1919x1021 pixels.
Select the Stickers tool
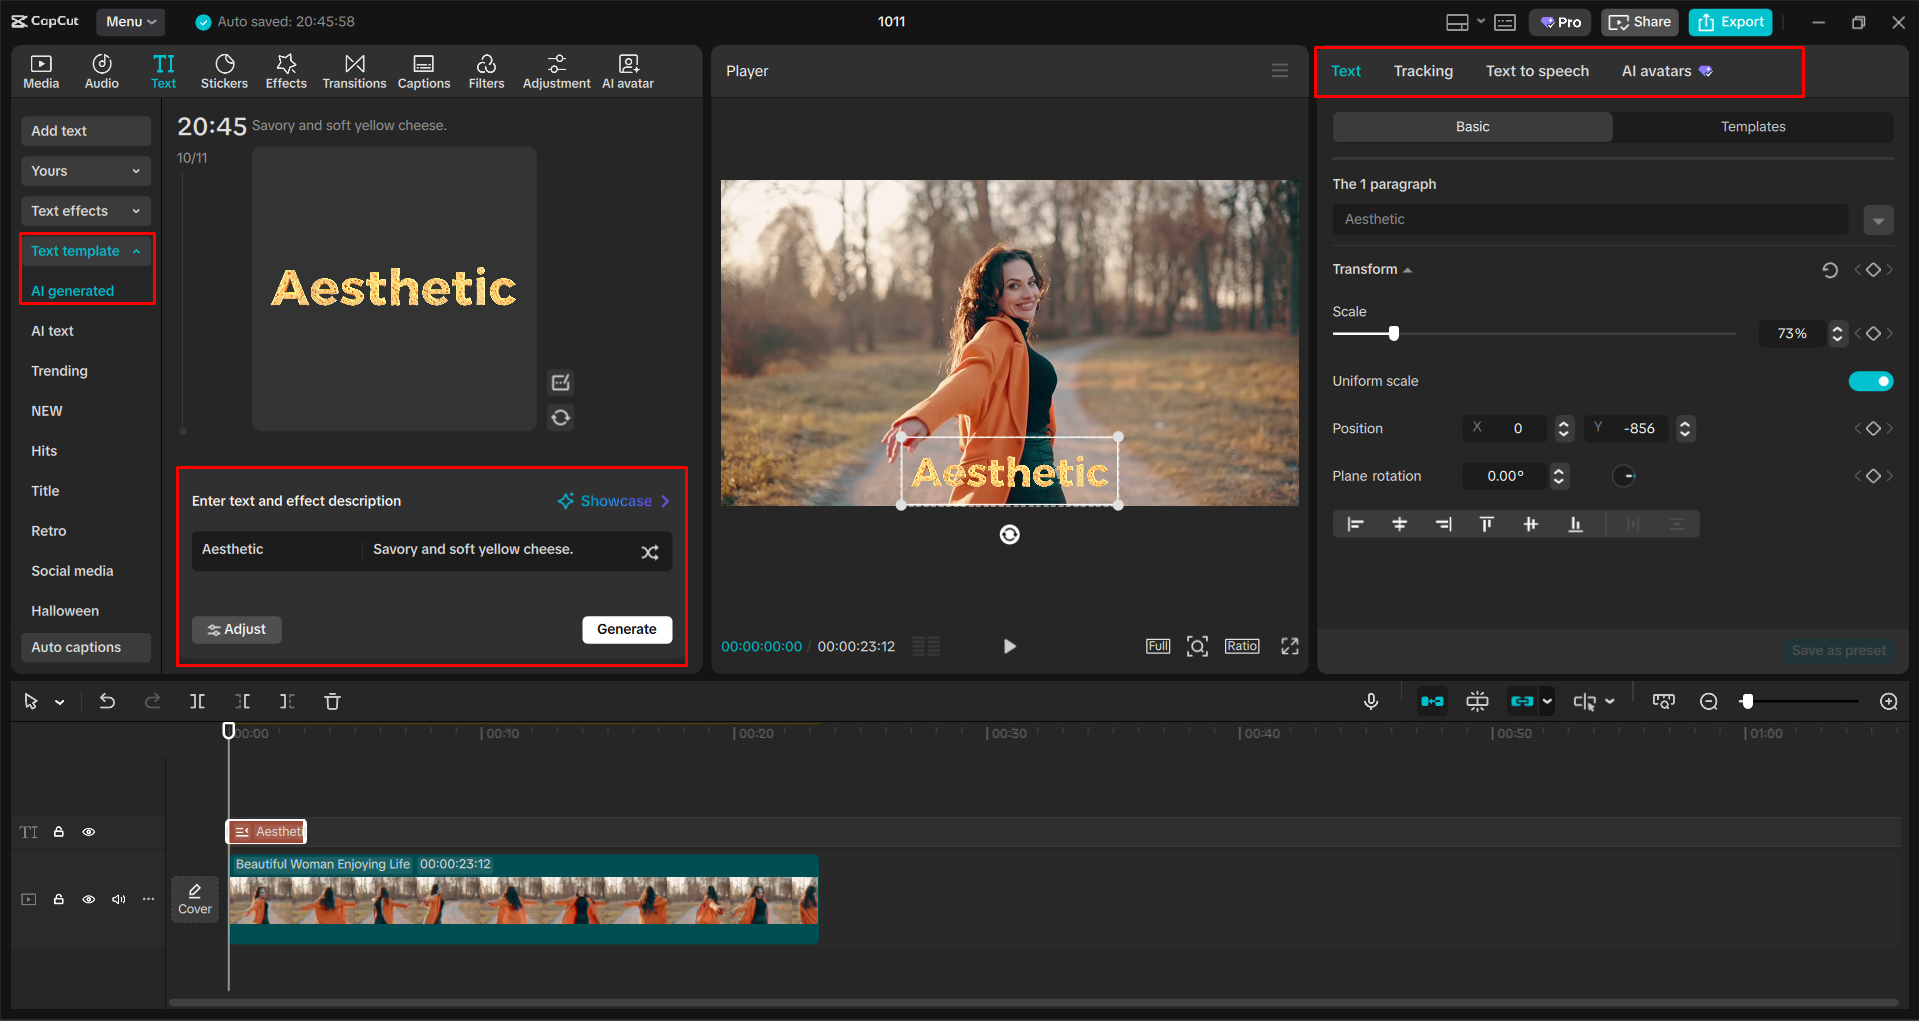tap(224, 70)
